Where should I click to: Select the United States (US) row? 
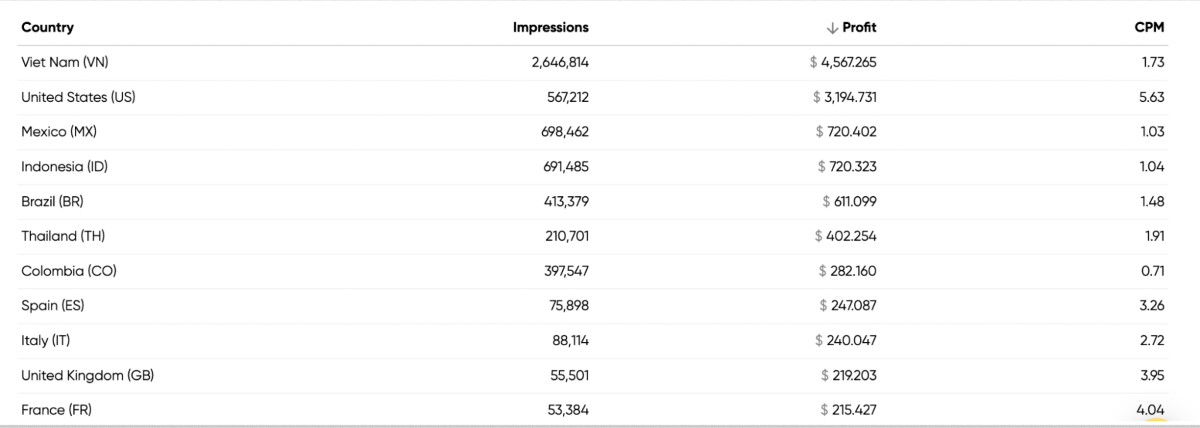78,97
